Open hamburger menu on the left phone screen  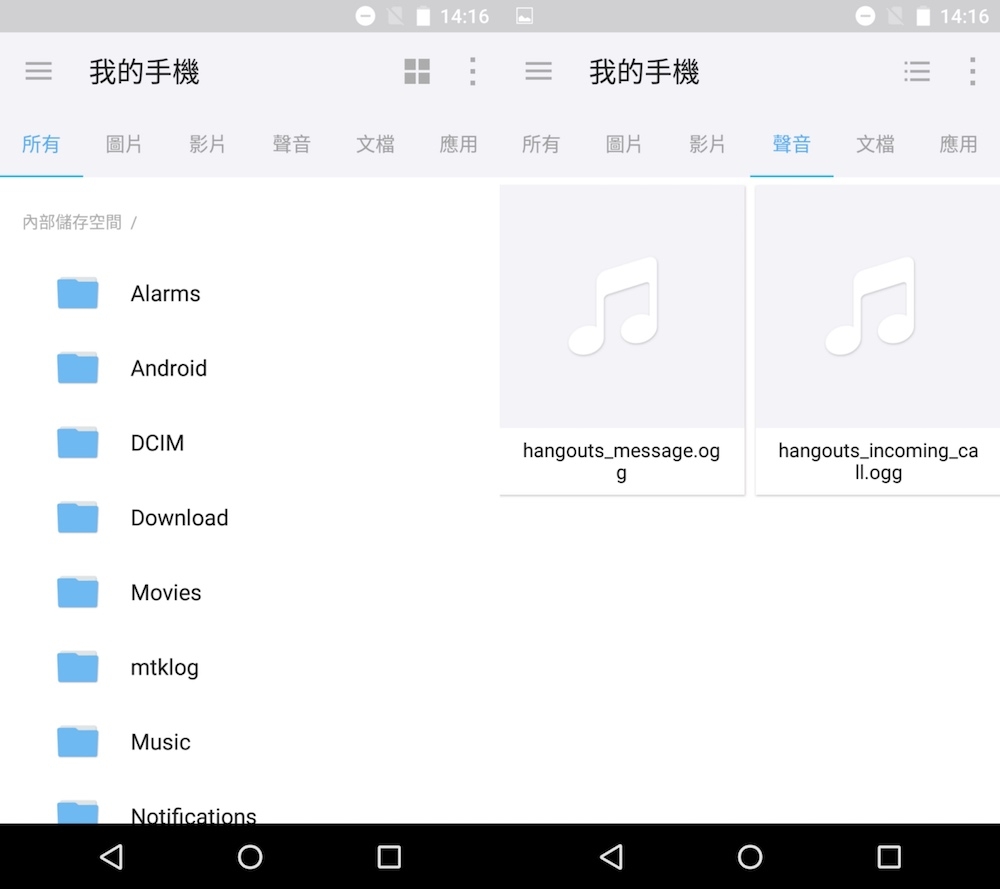point(39,71)
